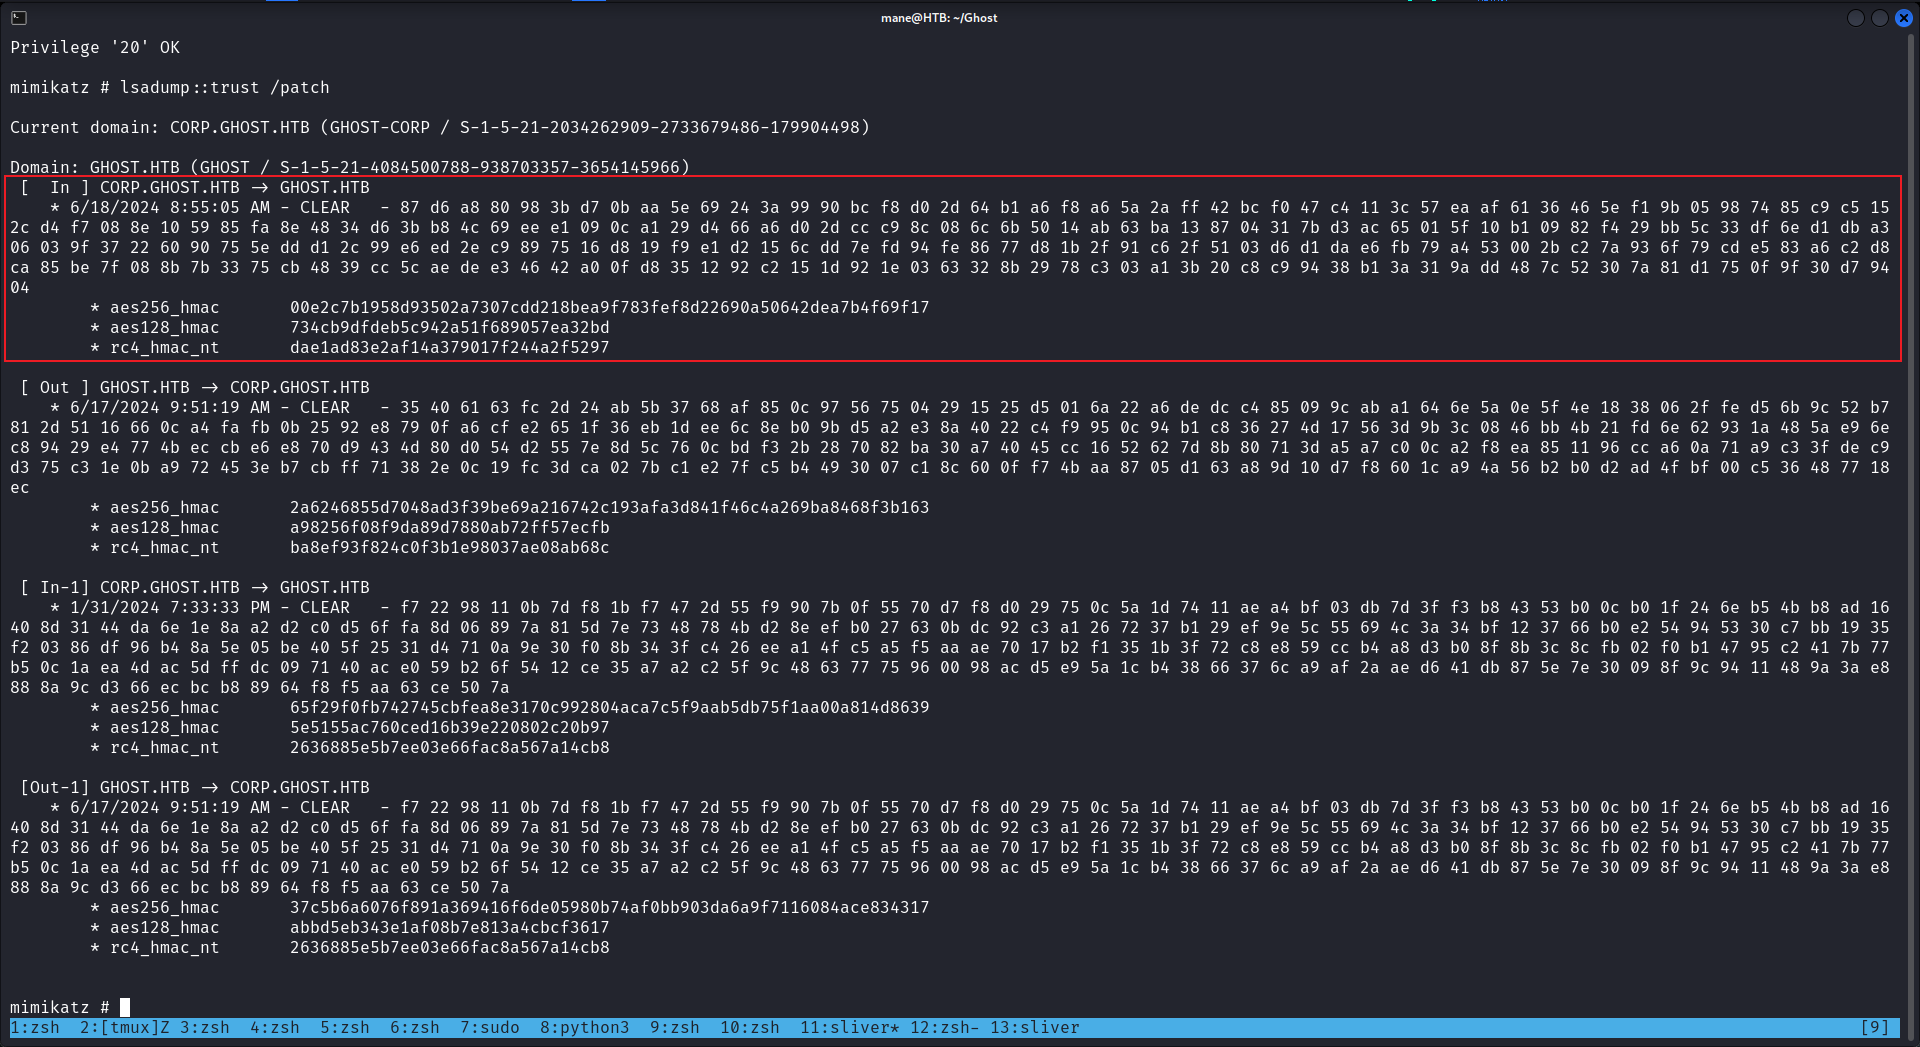Screen dimensions: 1920x1047
Task: Click aes128_hmac hash 5e5155ac760ced16b39e220802c20b97
Action: pos(450,727)
